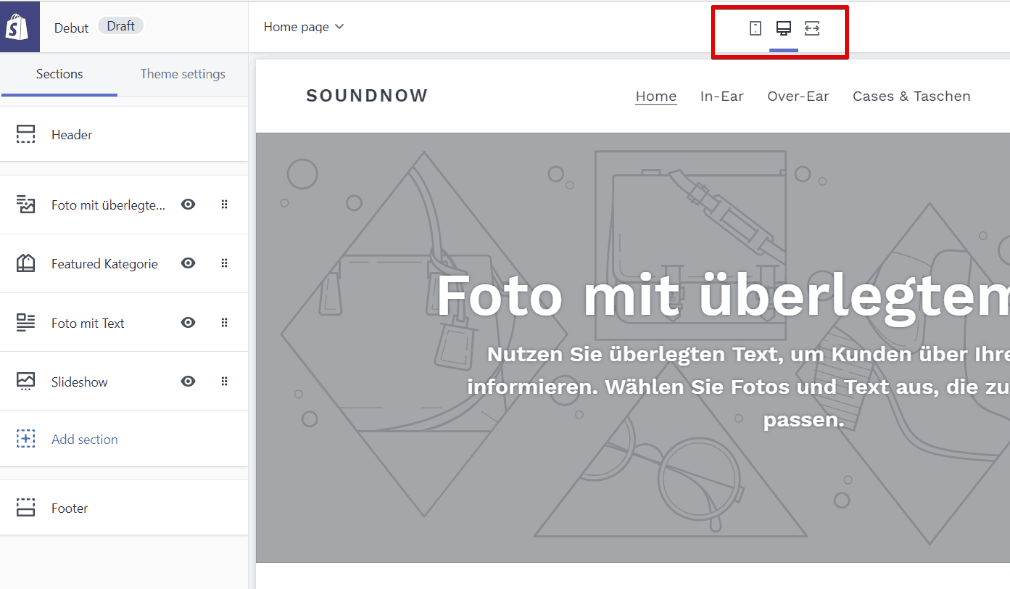Click the SOUNDNOW store logo
Screen dimensions: 1010x589
pyautogui.click(x=367, y=96)
